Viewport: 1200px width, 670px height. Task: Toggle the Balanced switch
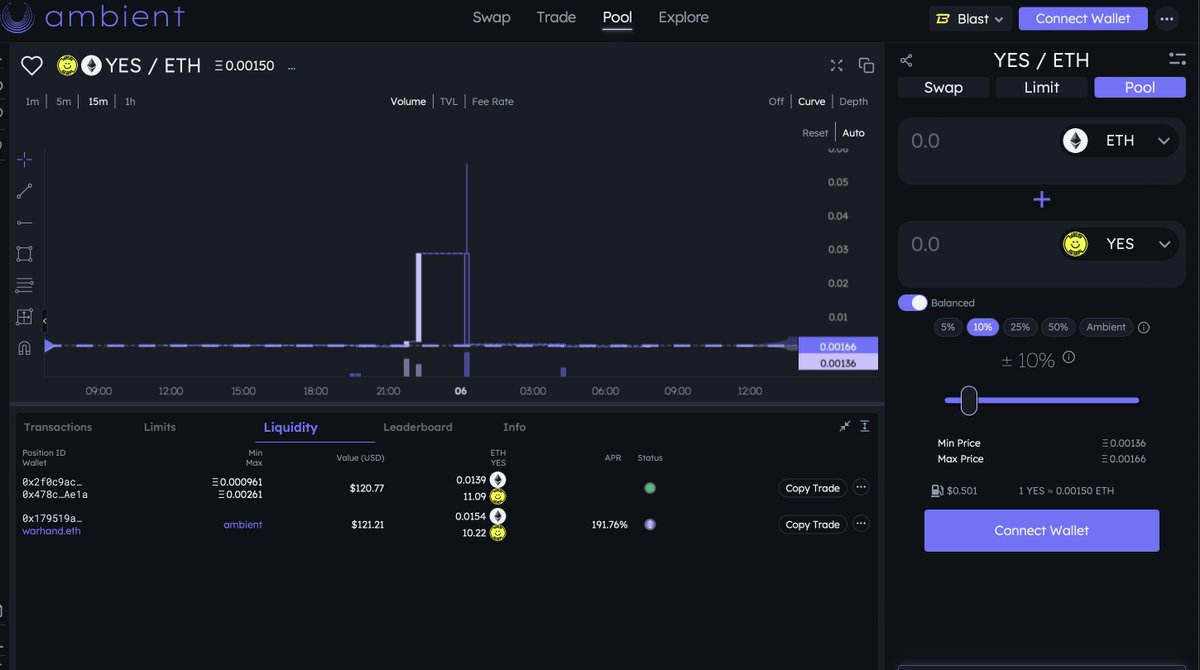(912, 303)
